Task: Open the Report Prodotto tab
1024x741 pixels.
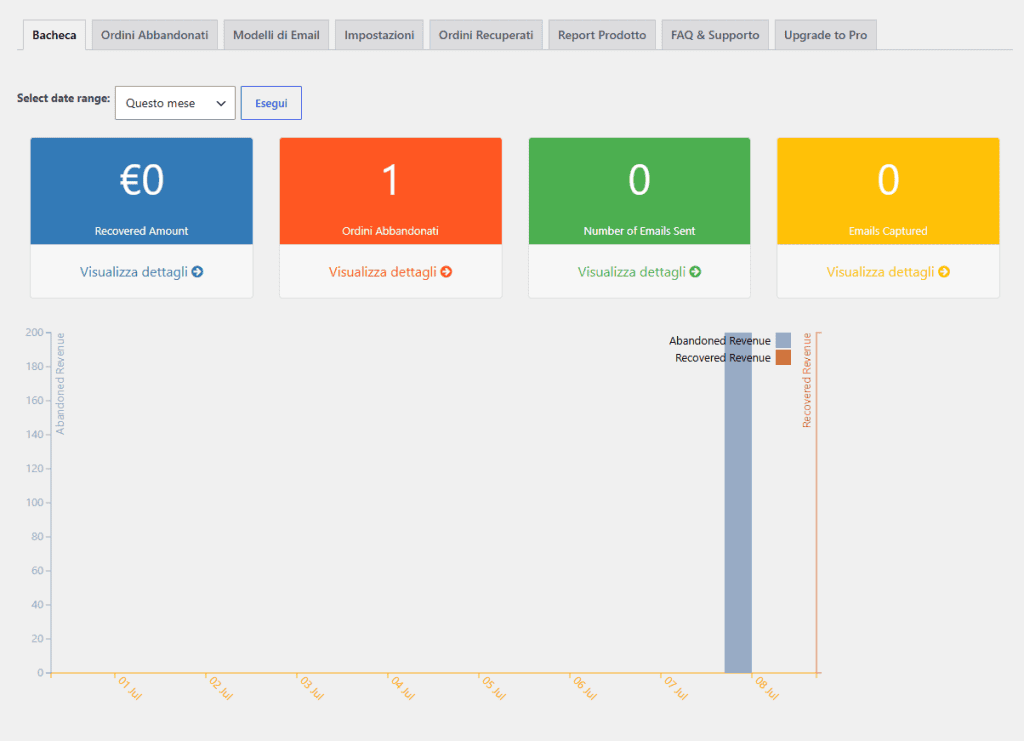Action: tap(602, 35)
